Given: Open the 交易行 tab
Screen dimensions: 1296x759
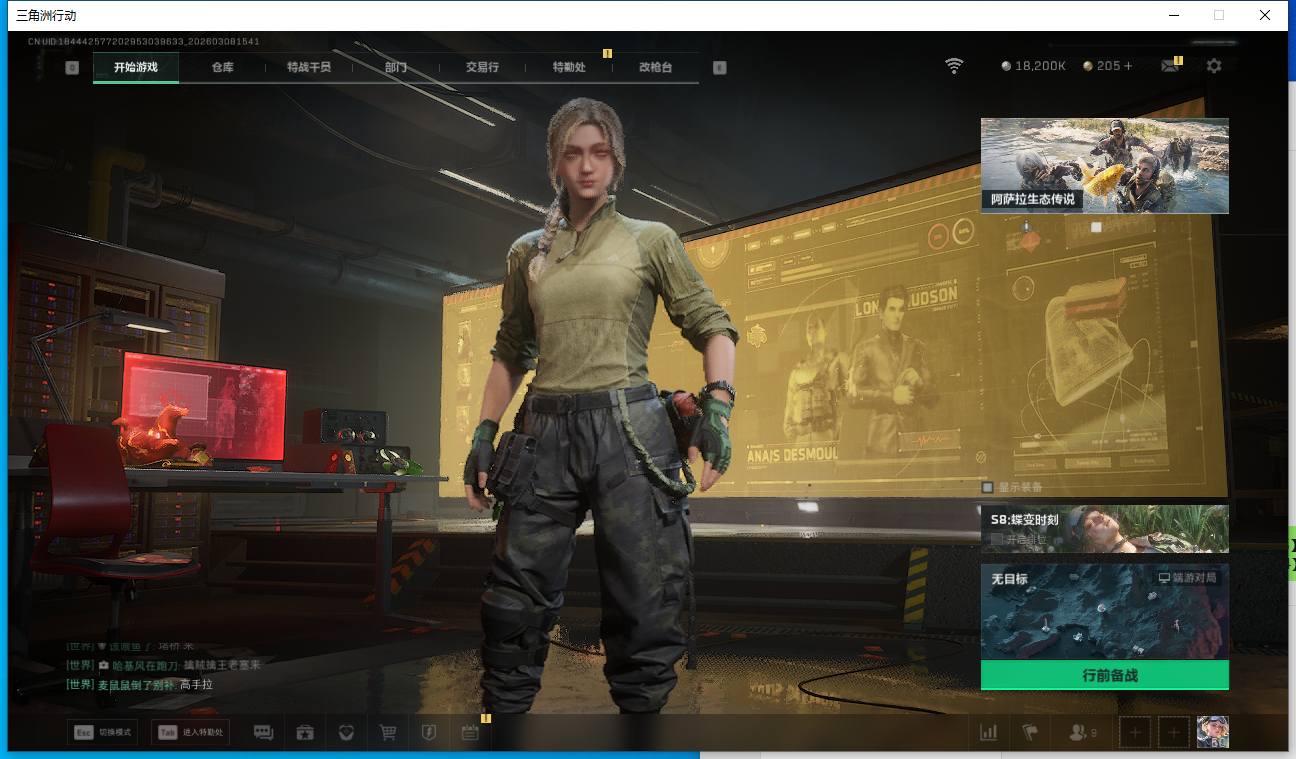Looking at the screenshot, I should point(482,67).
